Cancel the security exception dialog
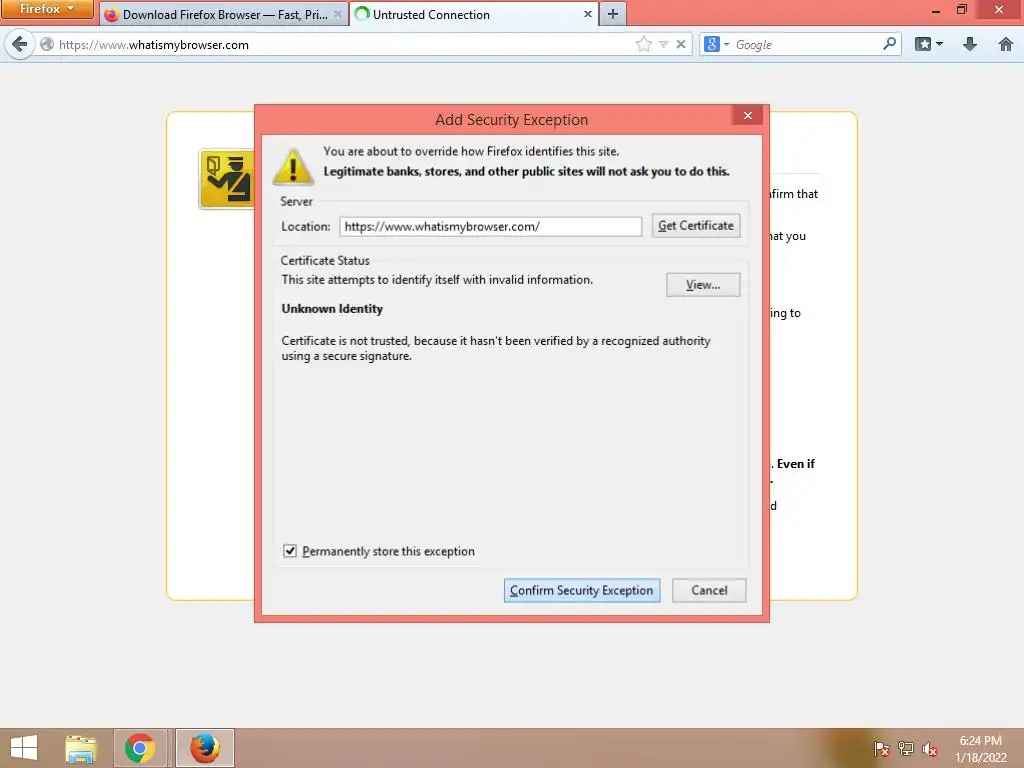Screen dimensions: 1024x768 point(709,590)
